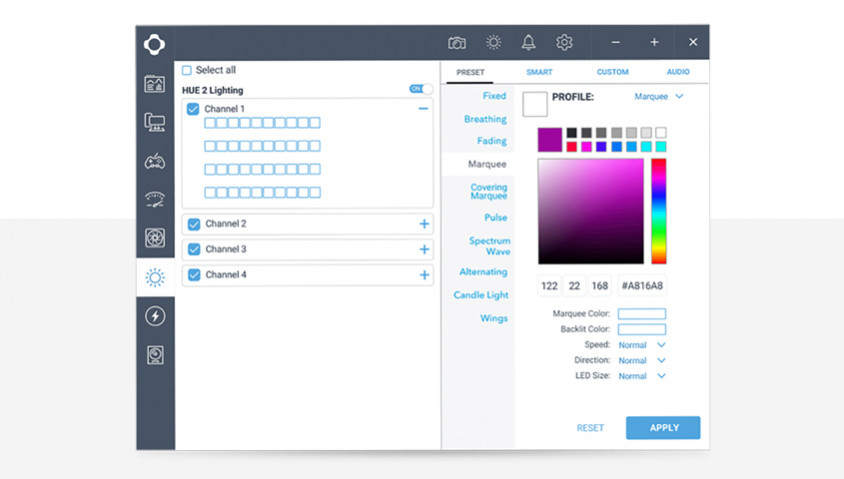Collapse Channel 1 with minus icon
This screenshot has width=844, height=479.
coord(423,109)
